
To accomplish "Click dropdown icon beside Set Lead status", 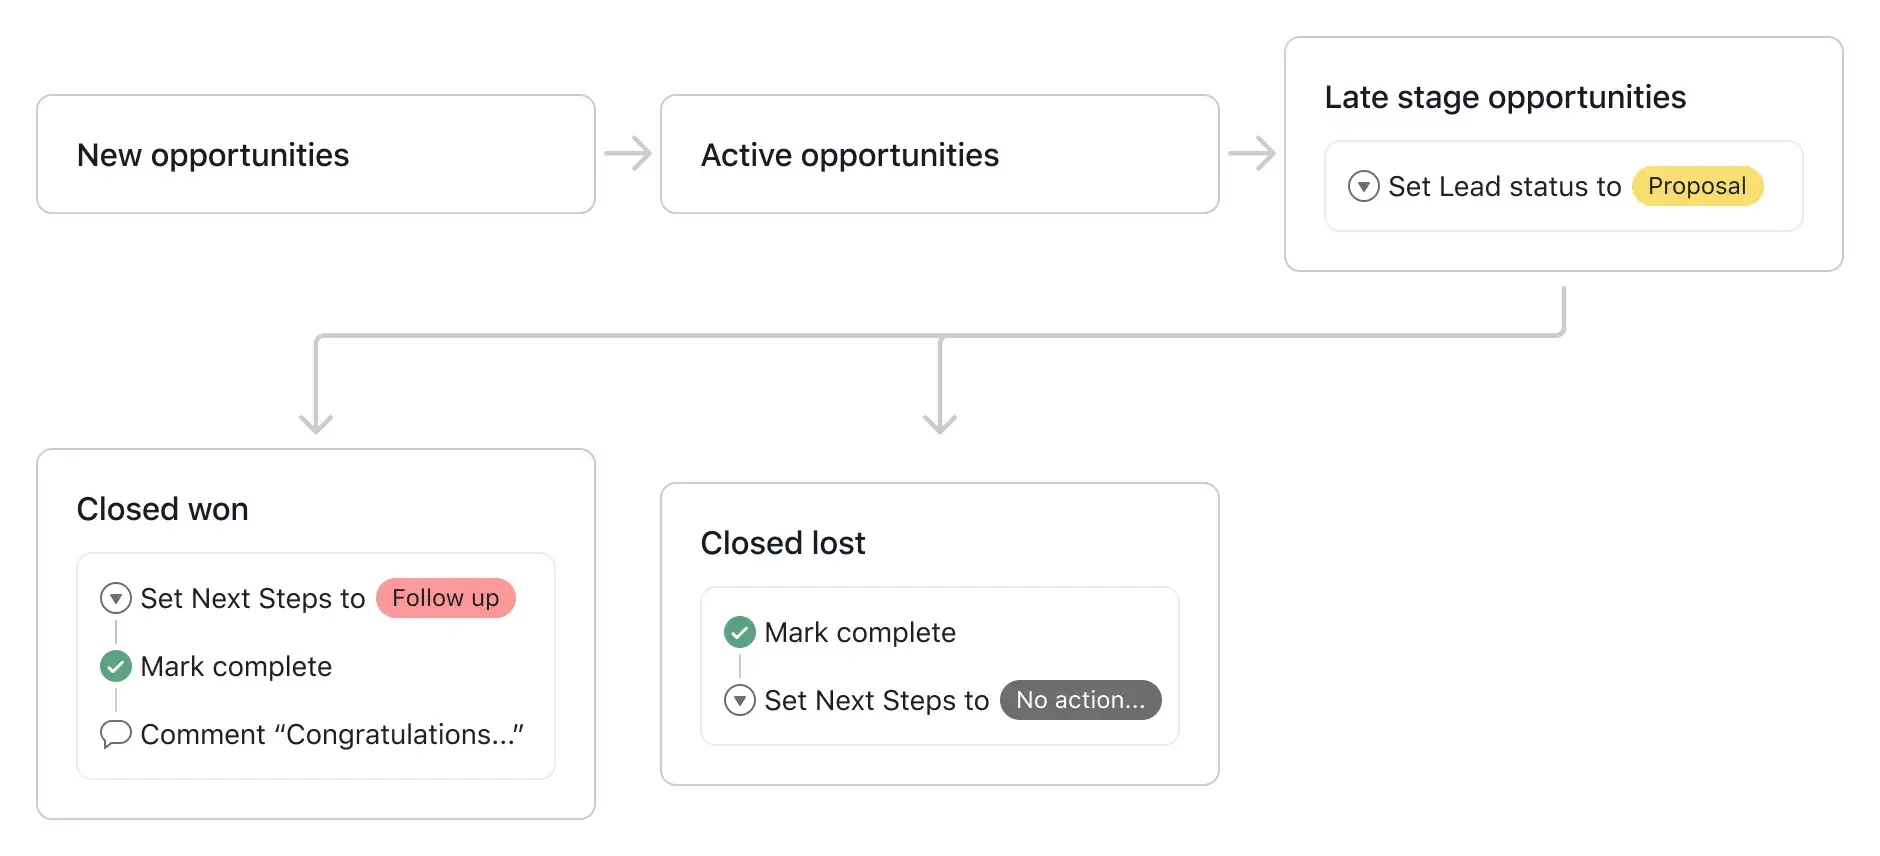I will 1363,186.
